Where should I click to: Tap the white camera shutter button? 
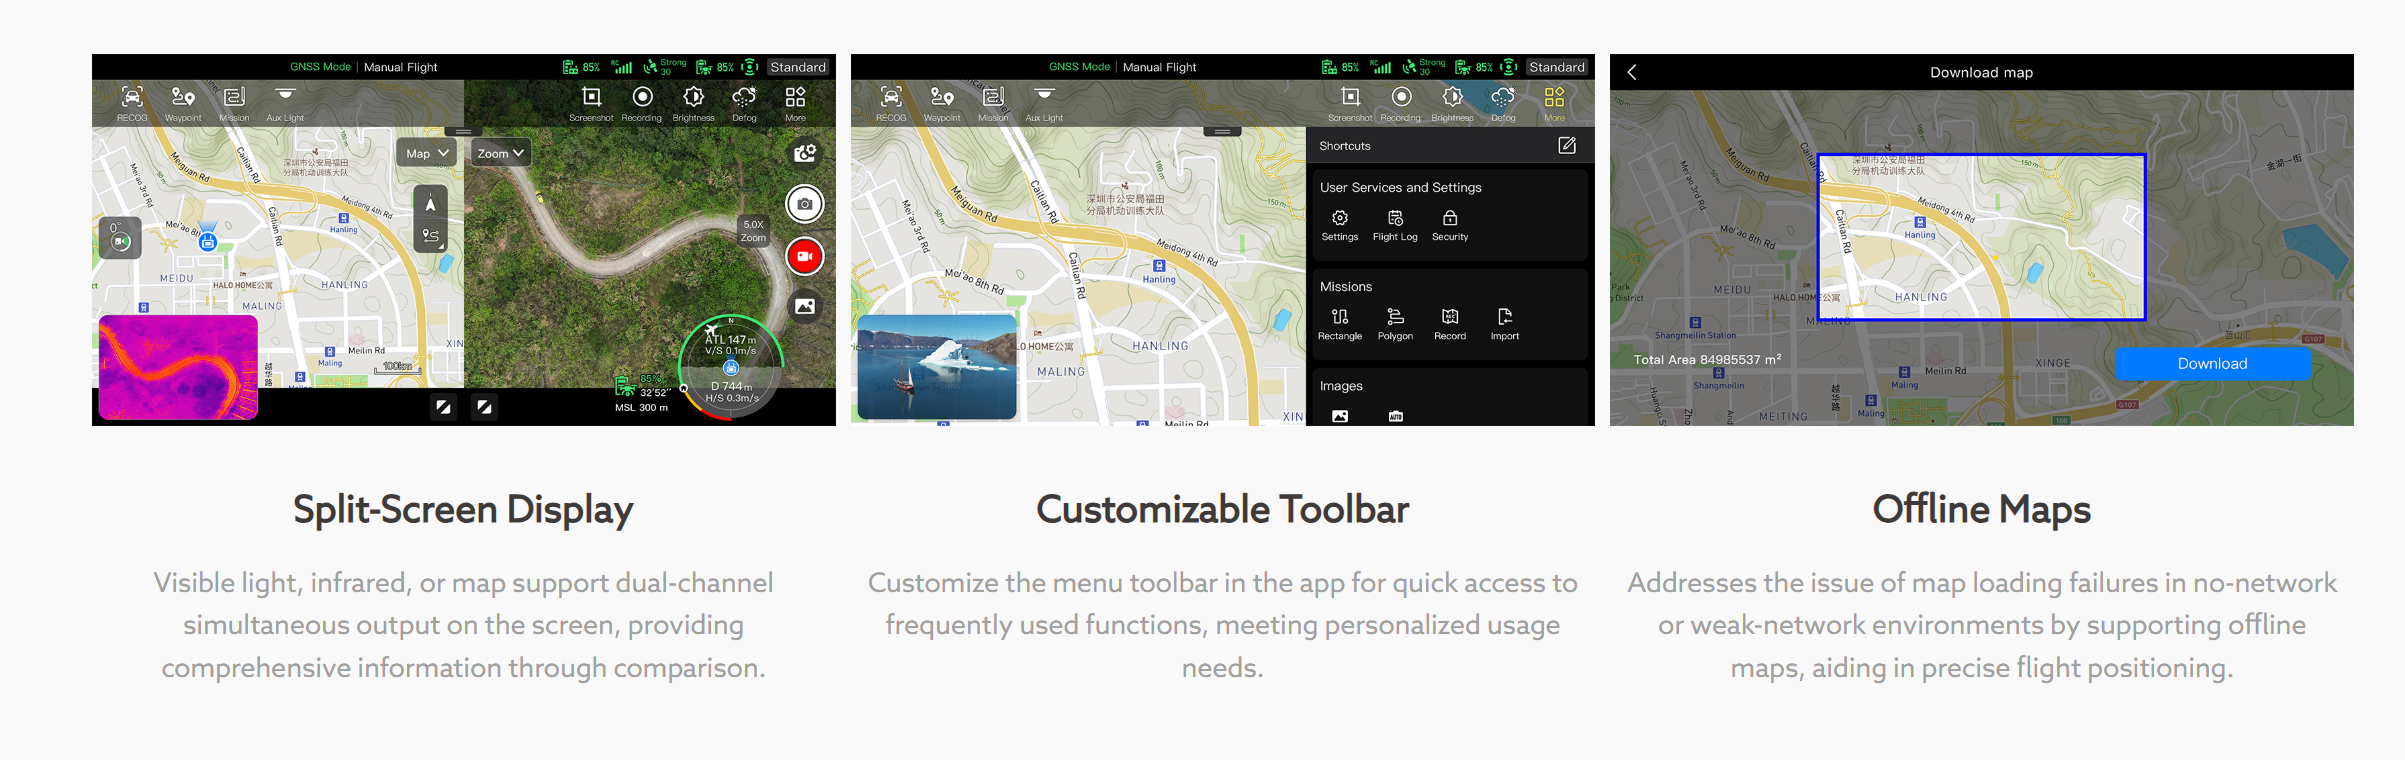point(804,204)
